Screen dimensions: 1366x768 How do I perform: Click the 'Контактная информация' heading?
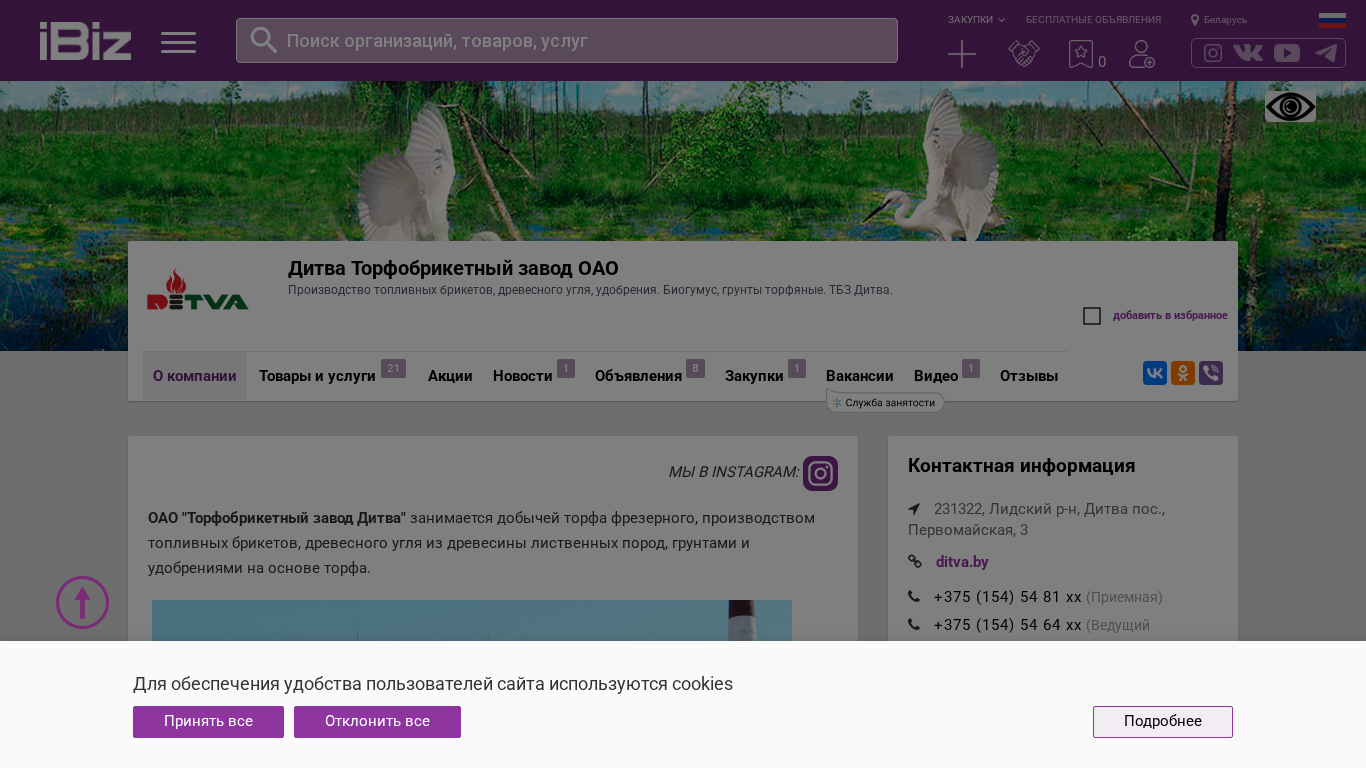pyautogui.click(x=1021, y=466)
